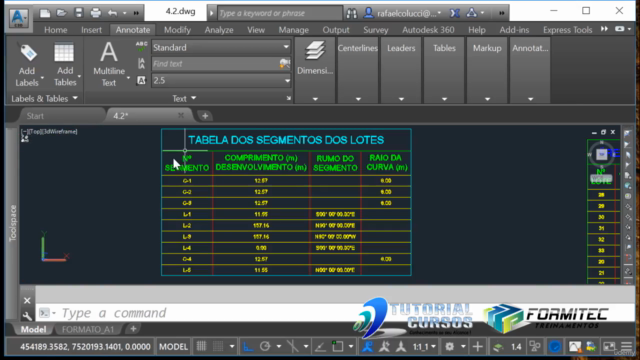Add a new layout with plus button
The height and width of the screenshot is (360, 640).
click(133, 329)
